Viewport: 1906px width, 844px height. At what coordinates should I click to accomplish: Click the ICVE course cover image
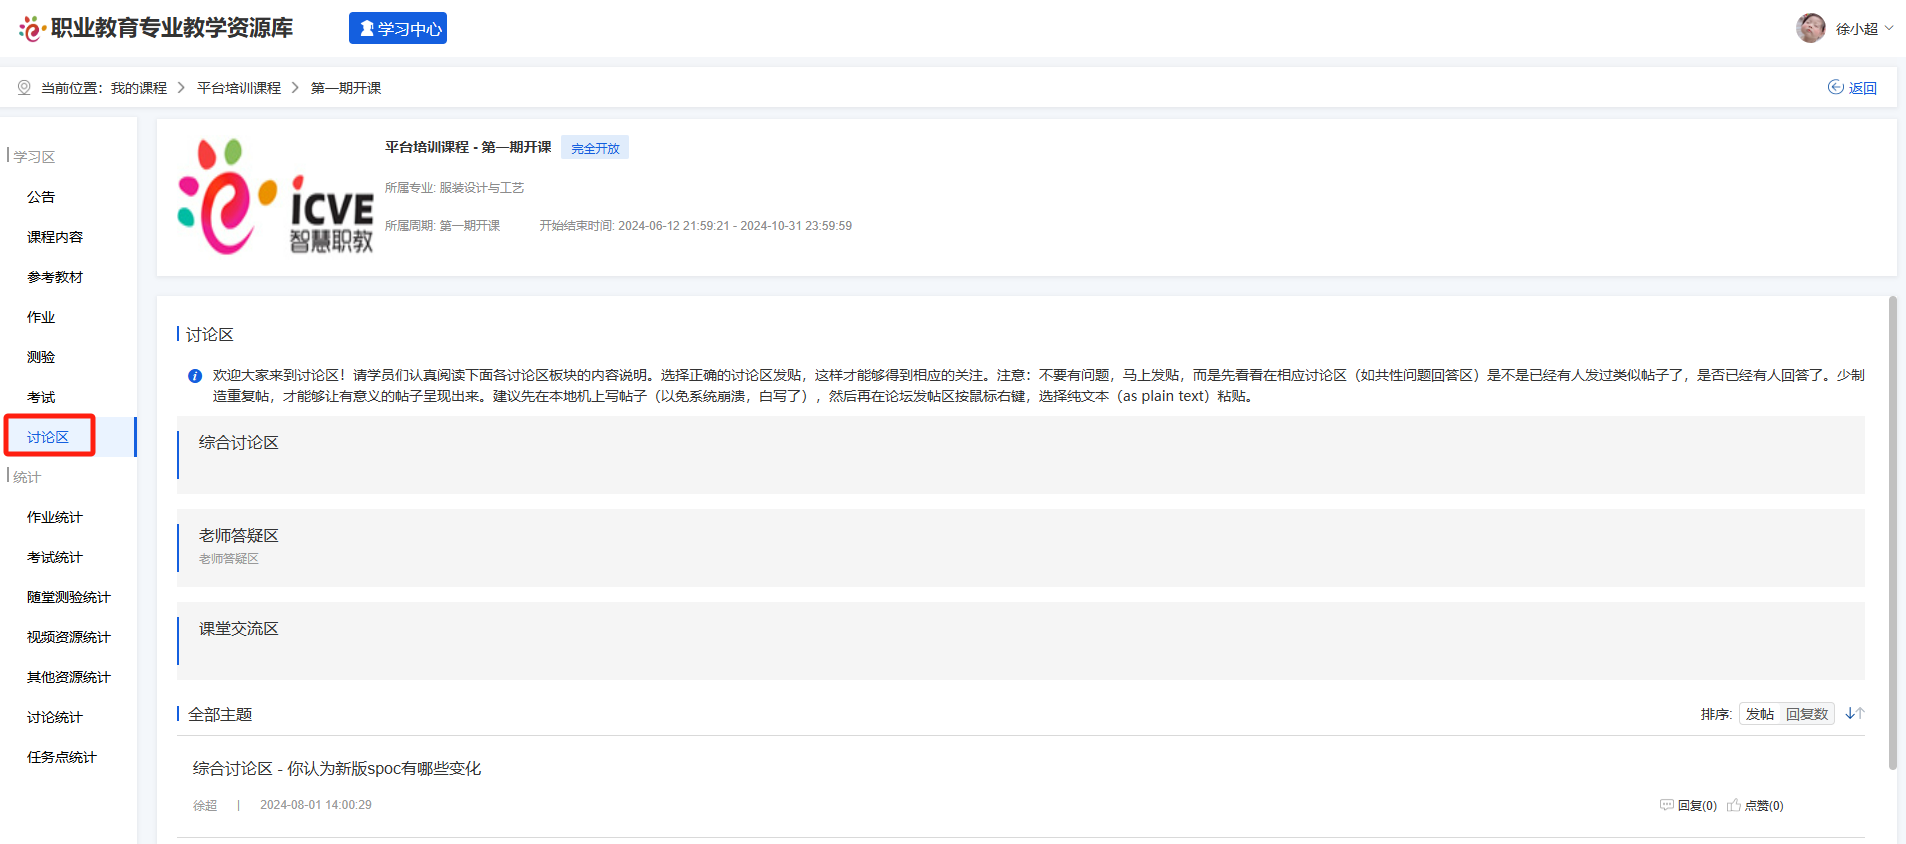coord(275,197)
